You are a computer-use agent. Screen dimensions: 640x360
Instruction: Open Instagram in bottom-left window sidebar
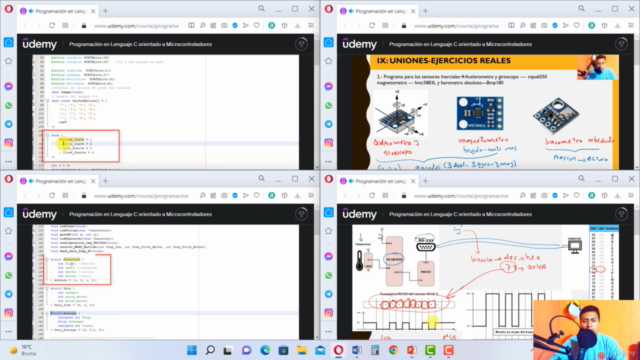coord(9,313)
